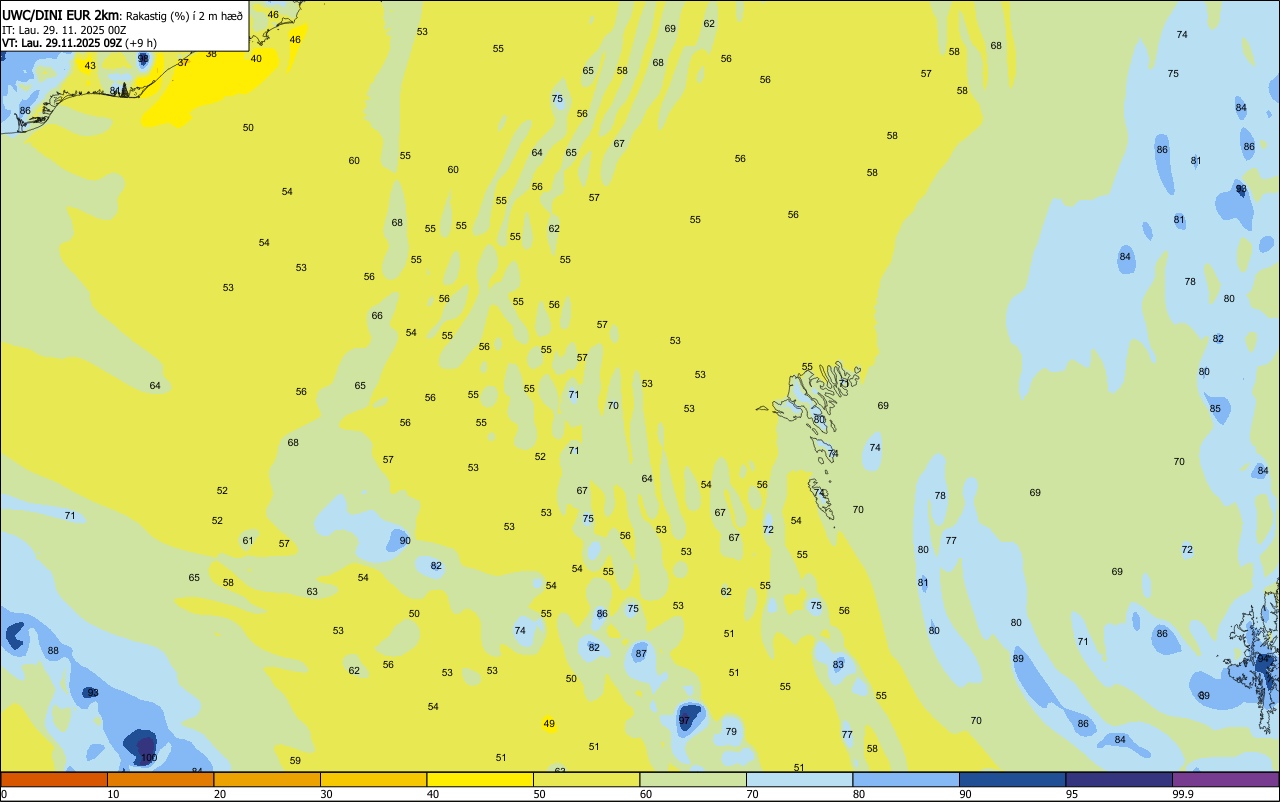Click the legend tick label '20'

point(220,794)
